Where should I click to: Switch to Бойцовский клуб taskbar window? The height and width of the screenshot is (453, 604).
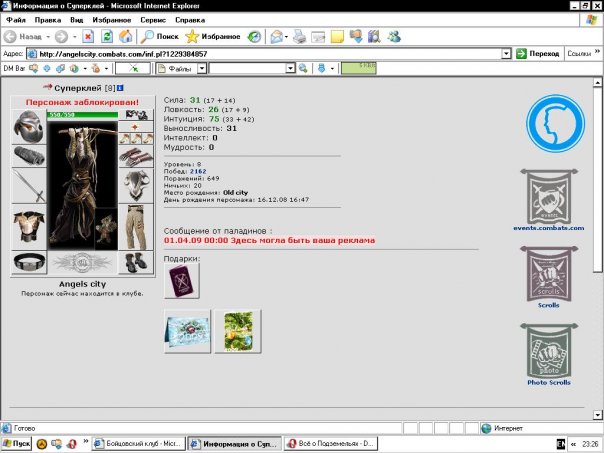pos(139,443)
